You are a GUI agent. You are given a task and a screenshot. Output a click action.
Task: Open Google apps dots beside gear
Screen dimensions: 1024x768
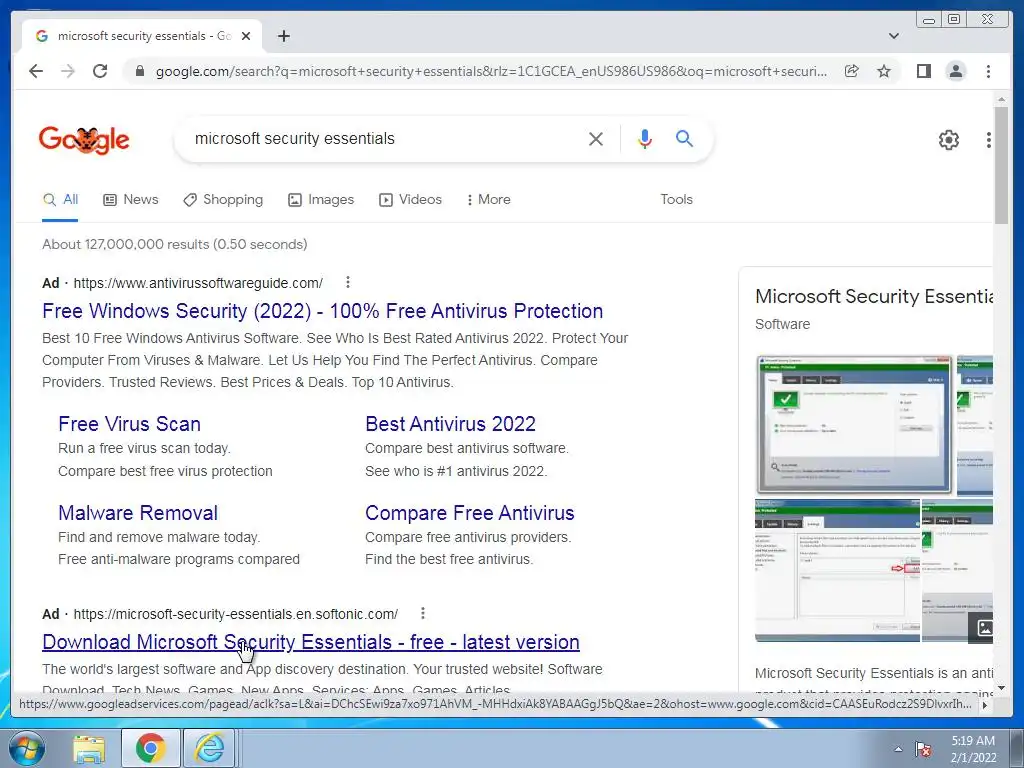coord(989,139)
